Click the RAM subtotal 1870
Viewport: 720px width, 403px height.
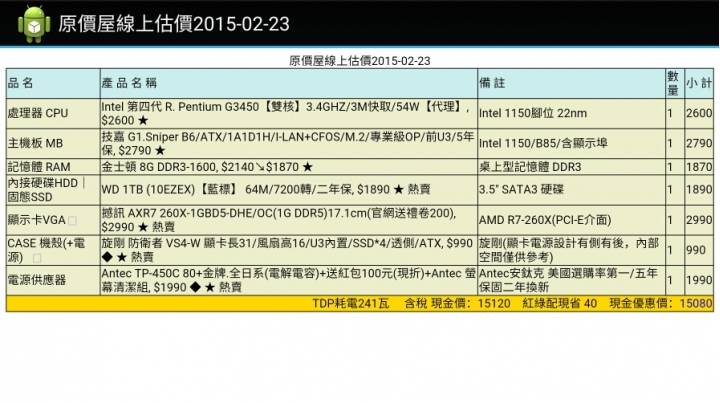tap(699, 167)
